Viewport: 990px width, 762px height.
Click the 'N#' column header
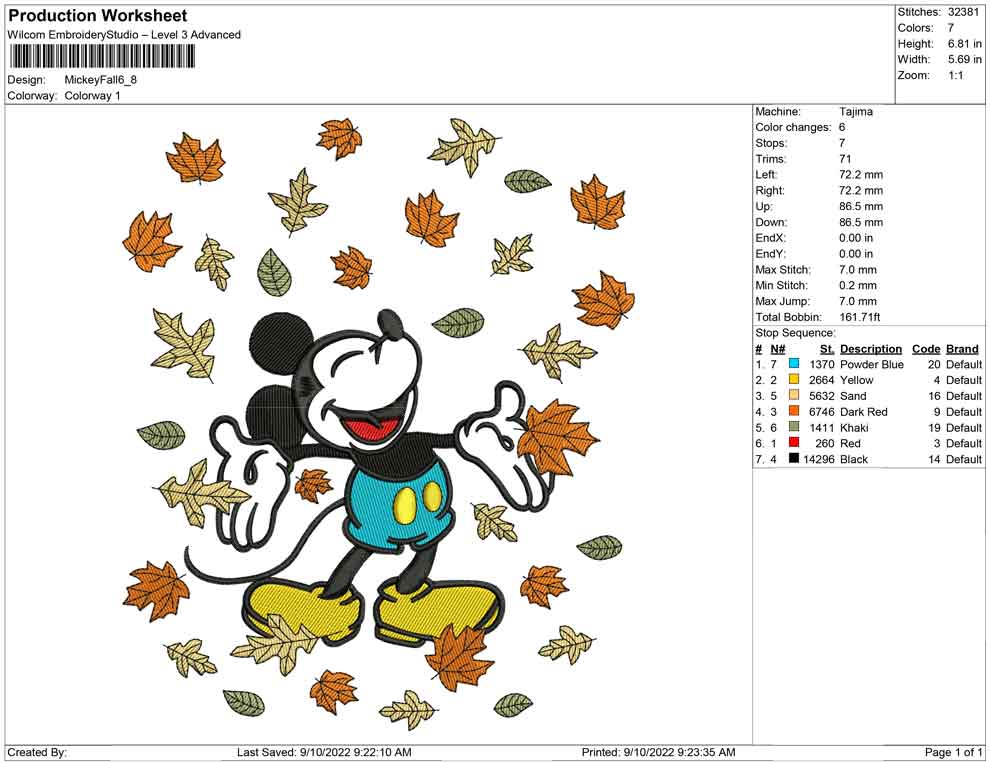click(x=777, y=349)
